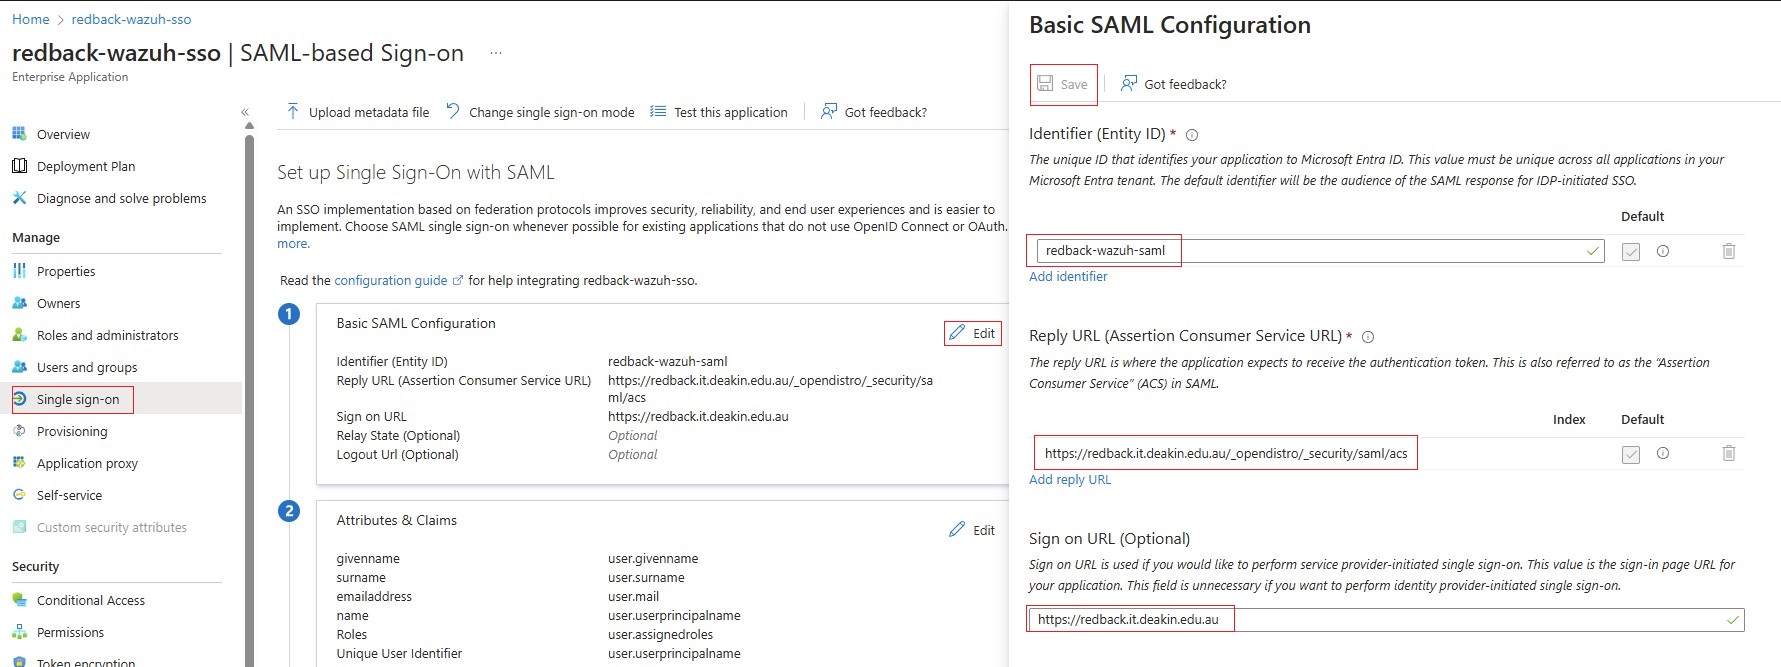Collapse the left sidebar menu chevron

point(245,113)
